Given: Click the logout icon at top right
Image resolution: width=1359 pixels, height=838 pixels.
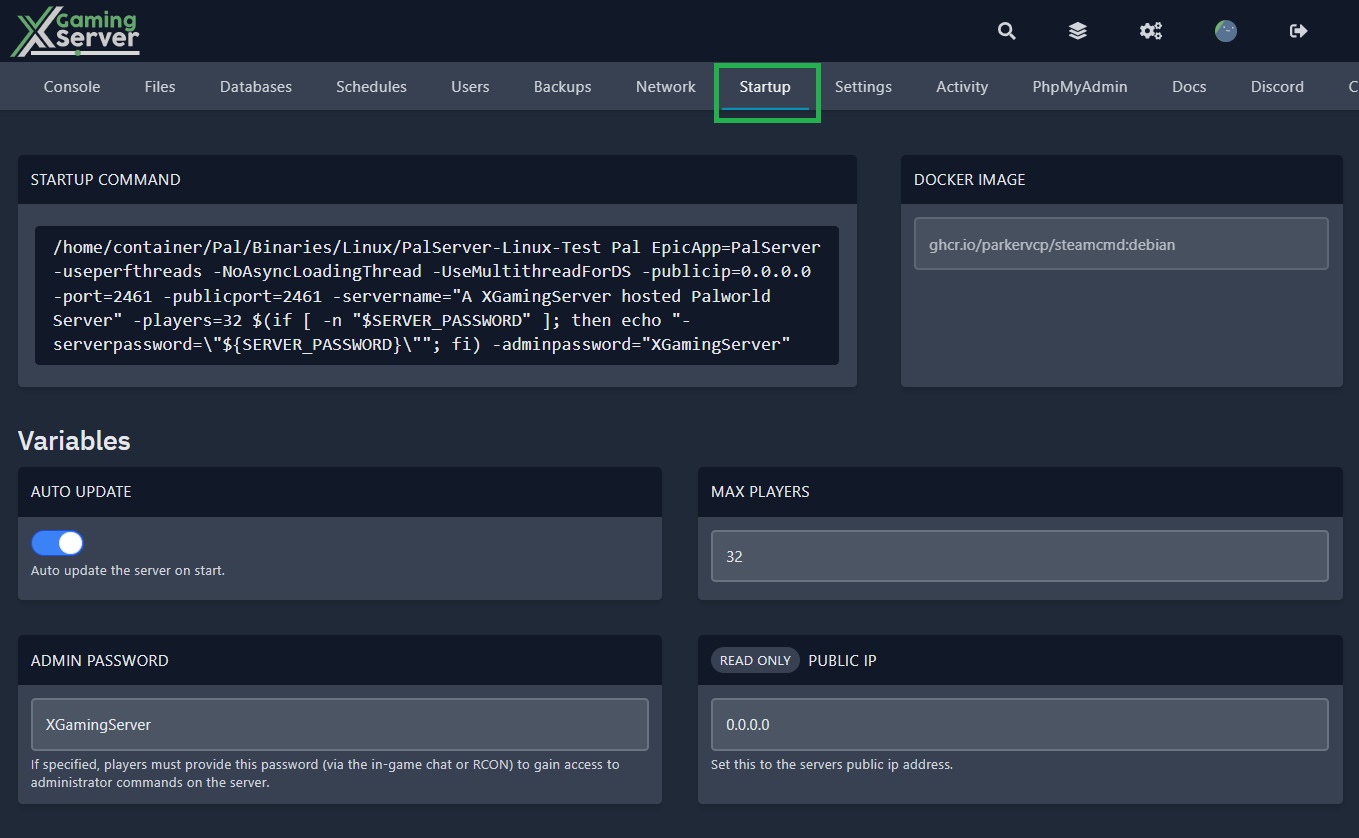Looking at the screenshot, I should [x=1297, y=31].
